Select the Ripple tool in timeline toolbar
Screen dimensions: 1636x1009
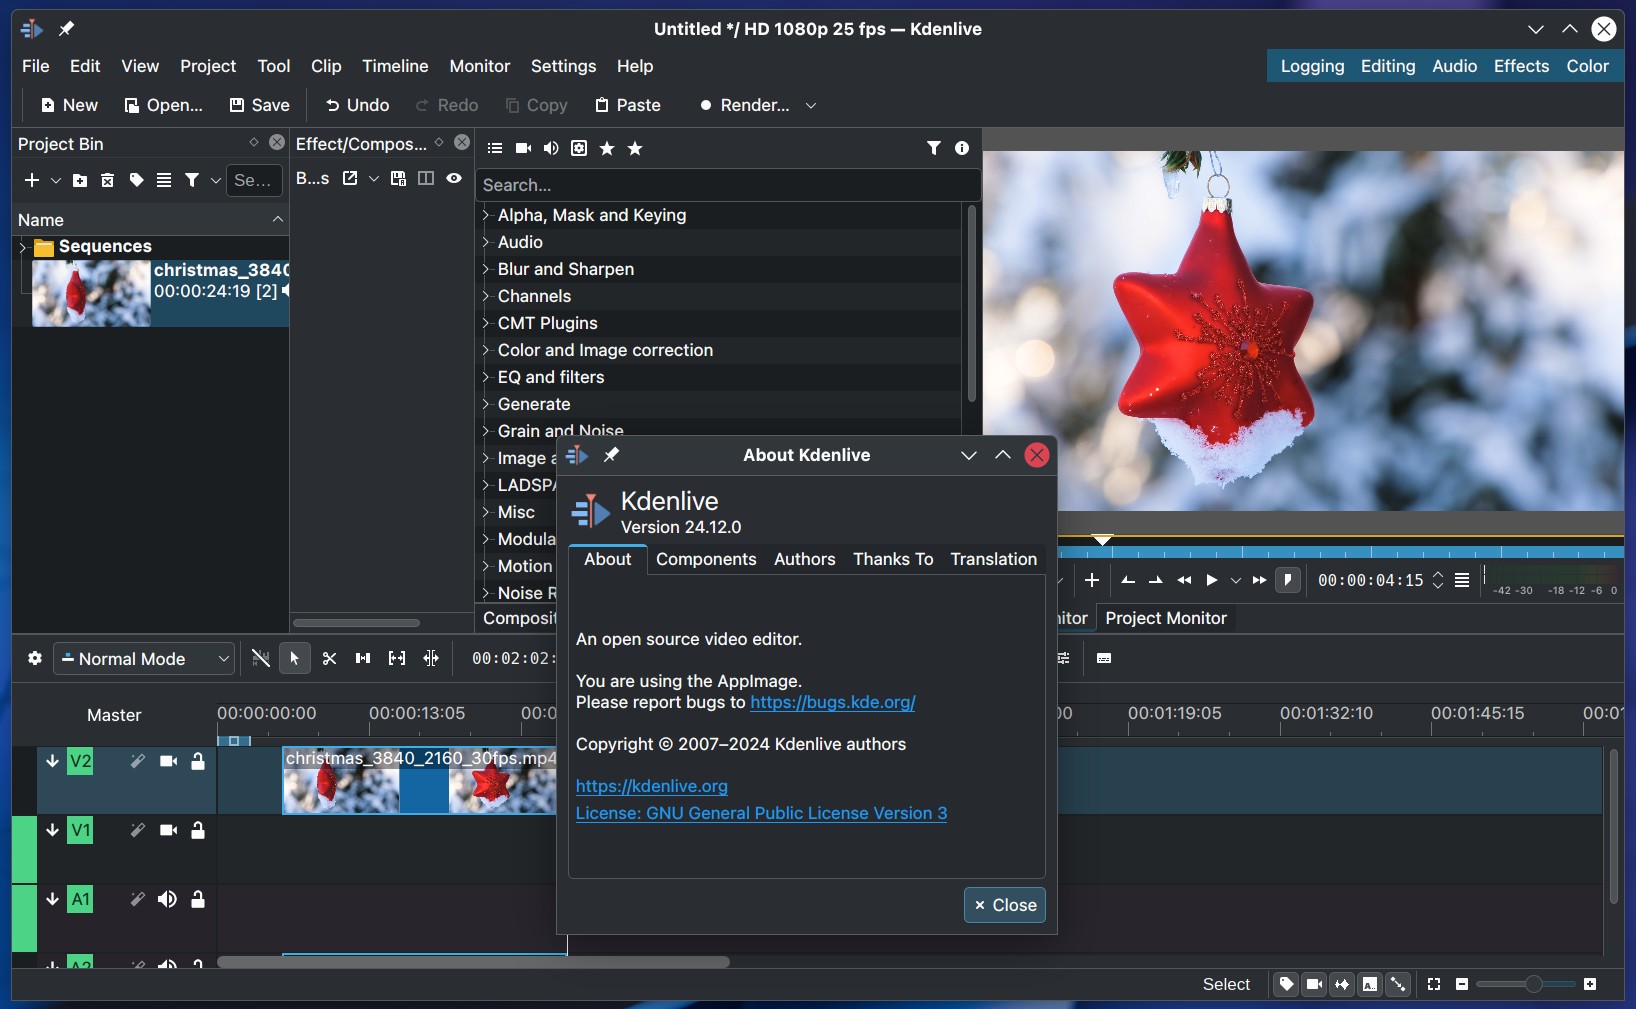pyautogui.click(x=431, y=658)
